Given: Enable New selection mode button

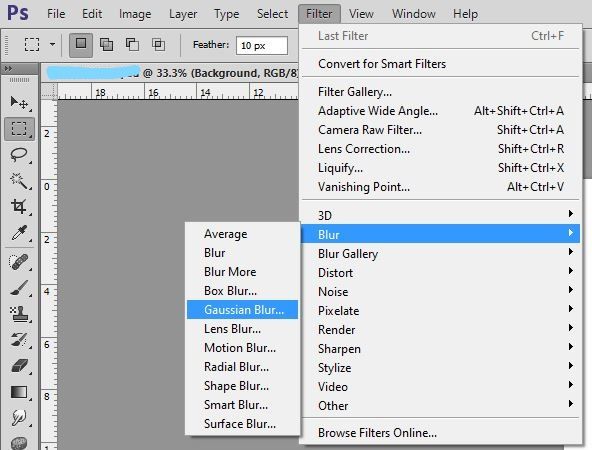Looking at the screenshot, I should (81, 45).
